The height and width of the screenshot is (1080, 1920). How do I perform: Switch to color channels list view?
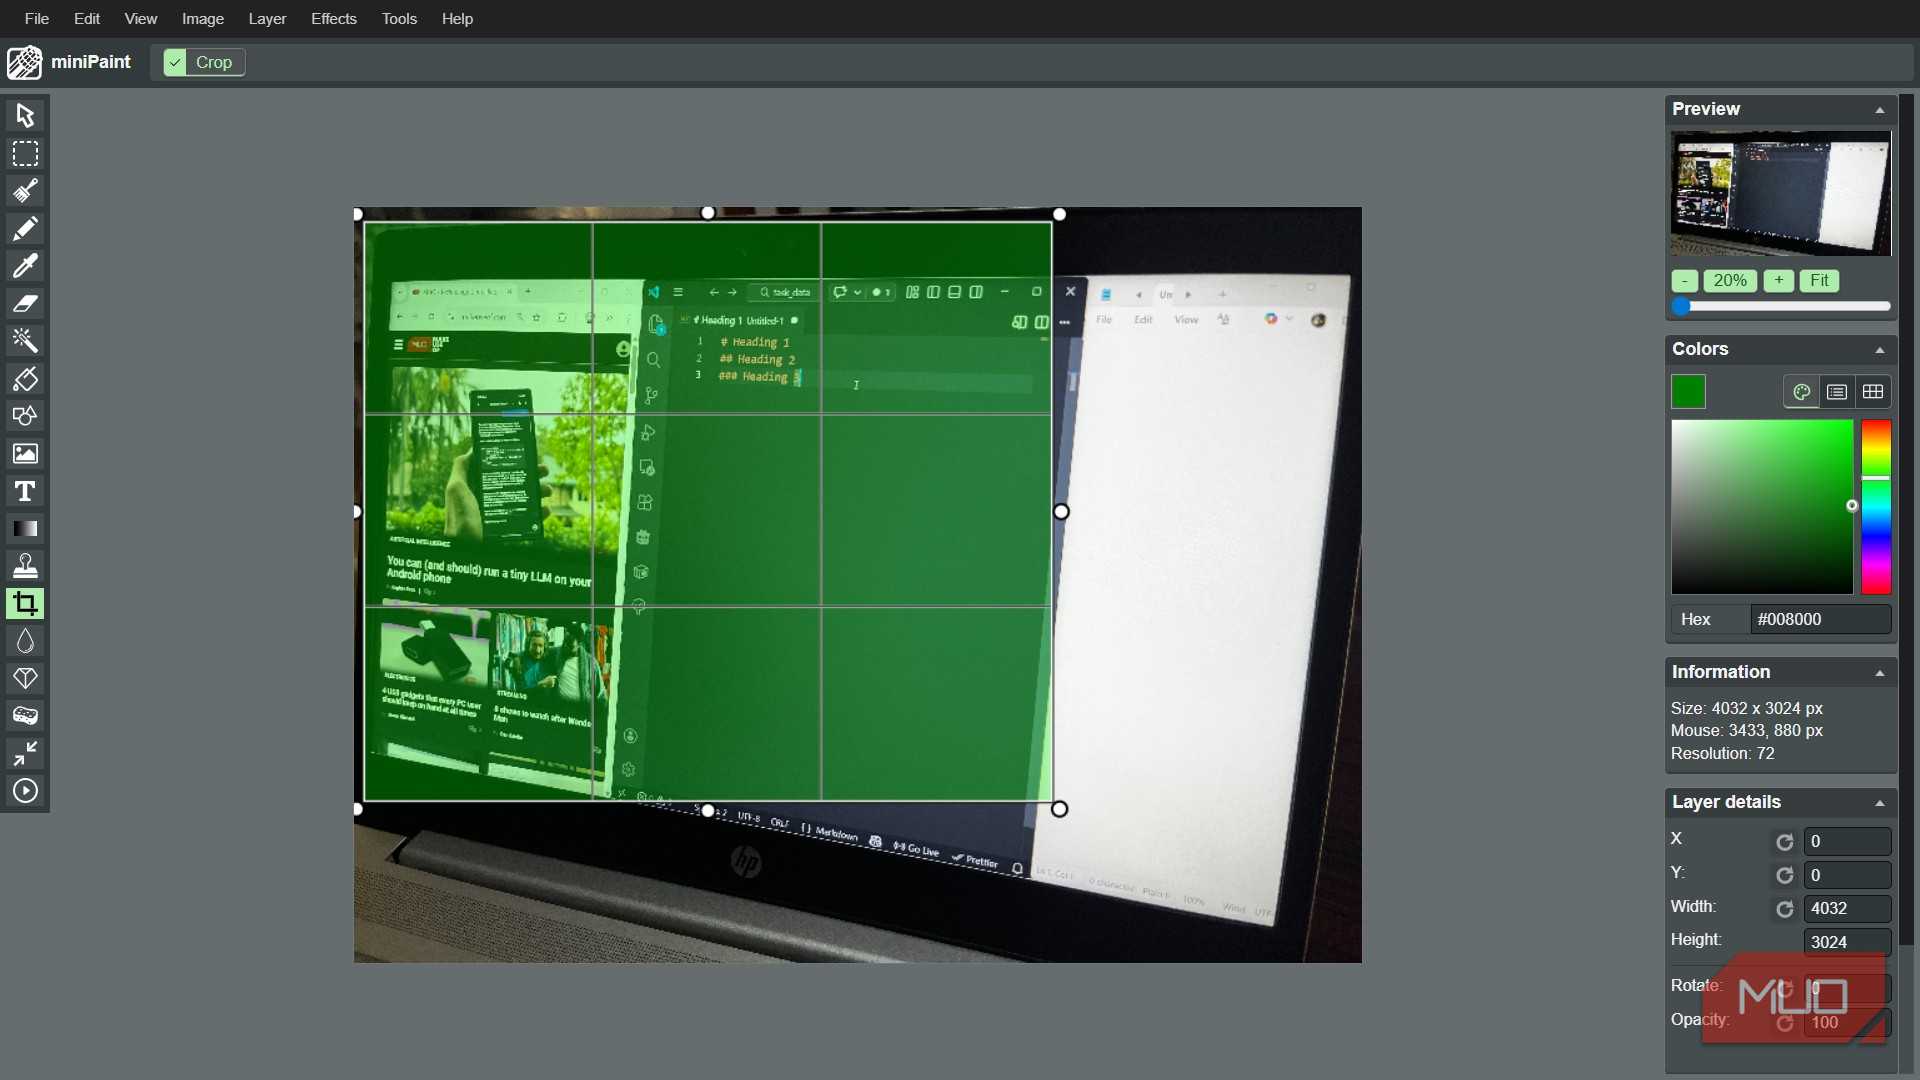(1837, 392)
